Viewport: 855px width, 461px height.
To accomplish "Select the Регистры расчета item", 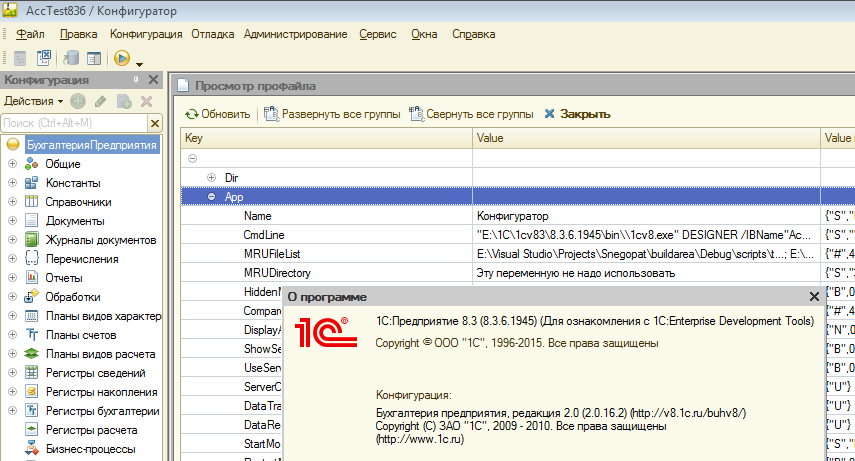I will coord(91,430).
